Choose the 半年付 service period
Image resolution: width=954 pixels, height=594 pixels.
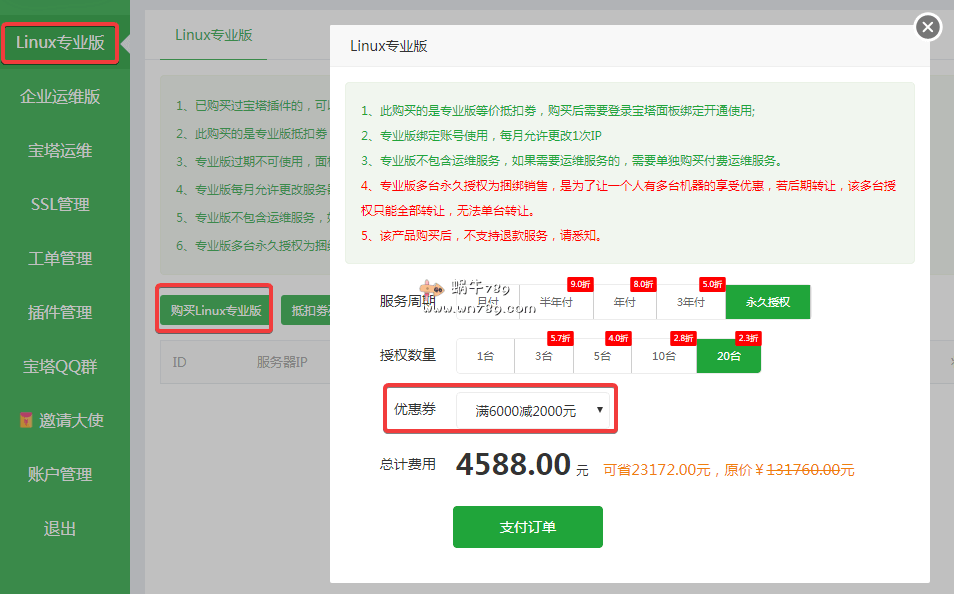(557, 301)
